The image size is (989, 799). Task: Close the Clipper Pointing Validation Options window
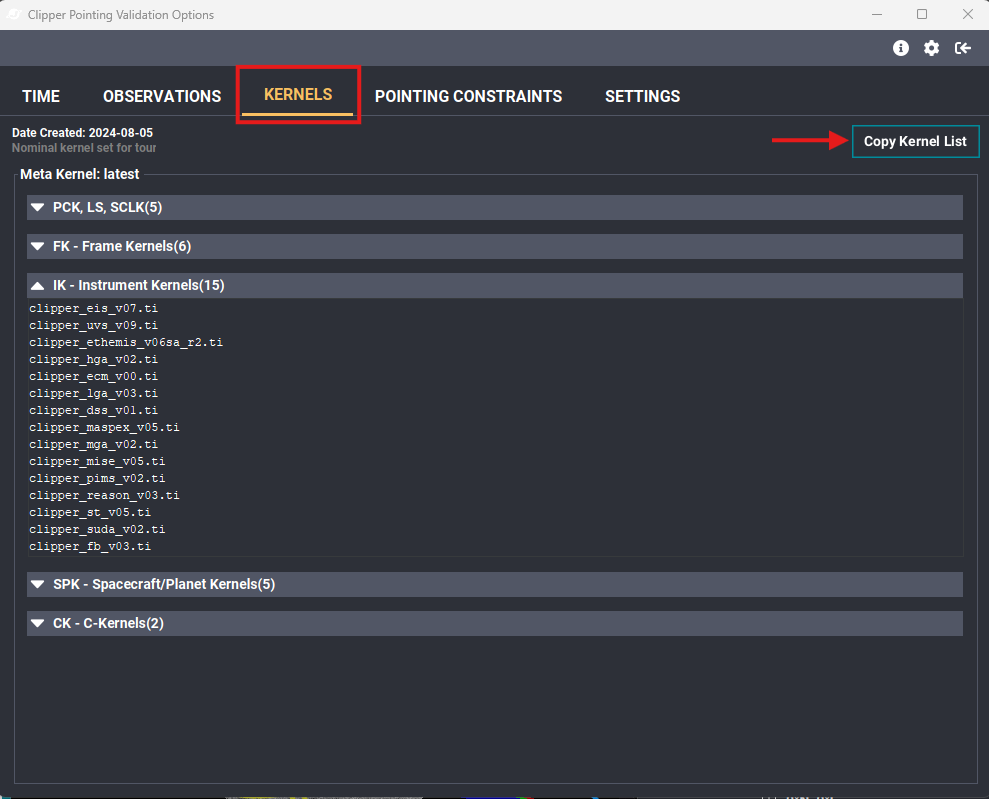coord(968,14)
